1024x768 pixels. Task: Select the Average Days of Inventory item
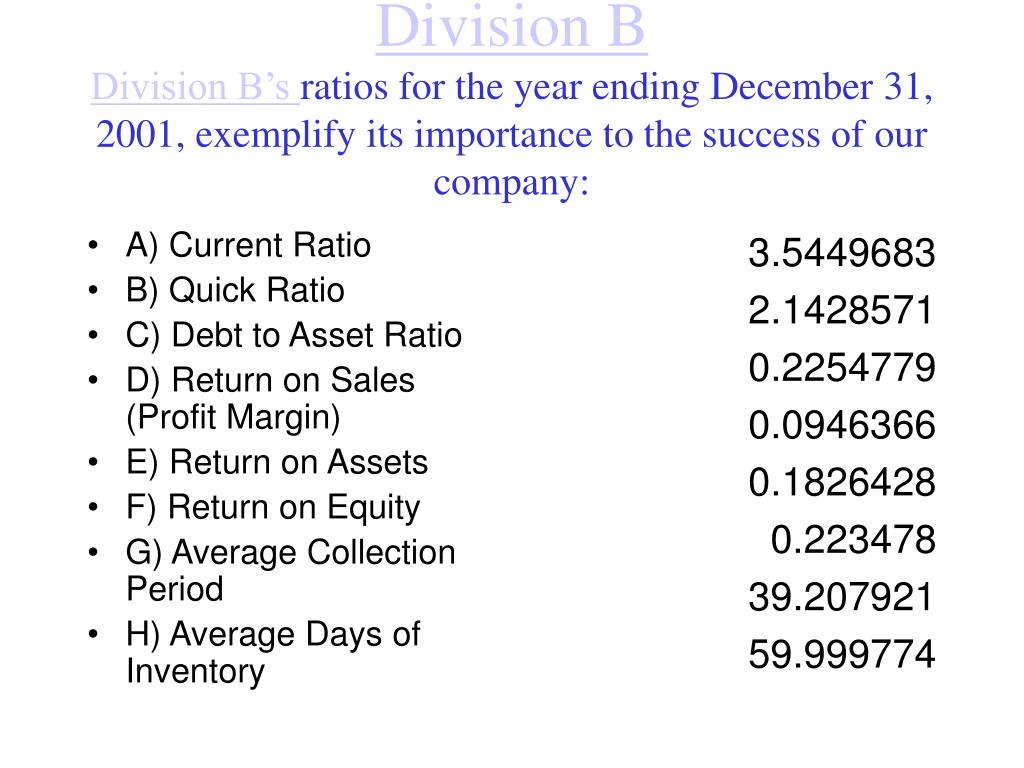click(273, 652)
